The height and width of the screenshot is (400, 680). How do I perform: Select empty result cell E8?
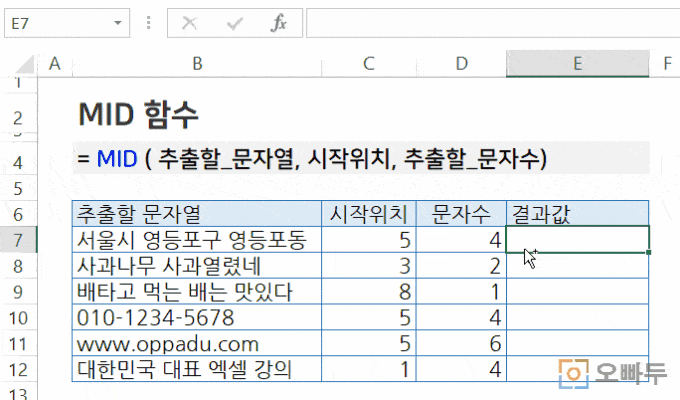click(578, 266)
